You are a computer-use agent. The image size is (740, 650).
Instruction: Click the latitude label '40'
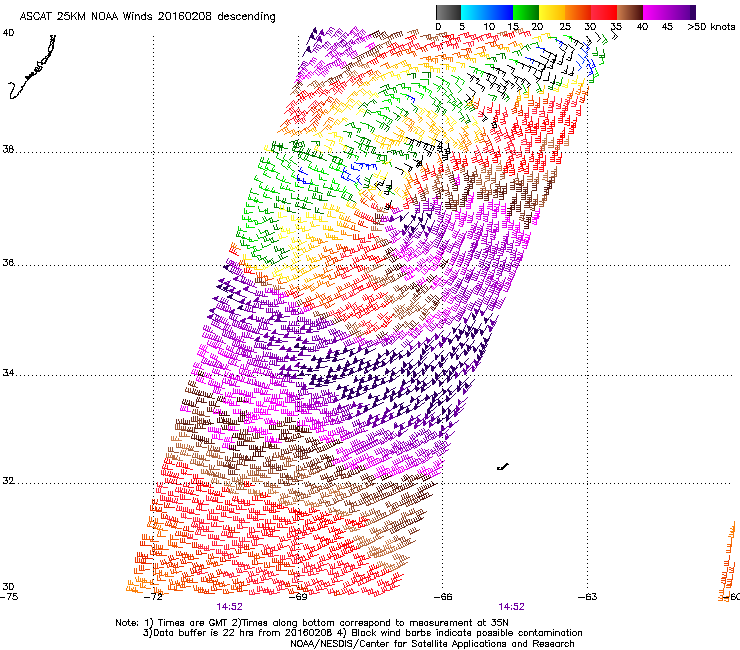(8, 33)
